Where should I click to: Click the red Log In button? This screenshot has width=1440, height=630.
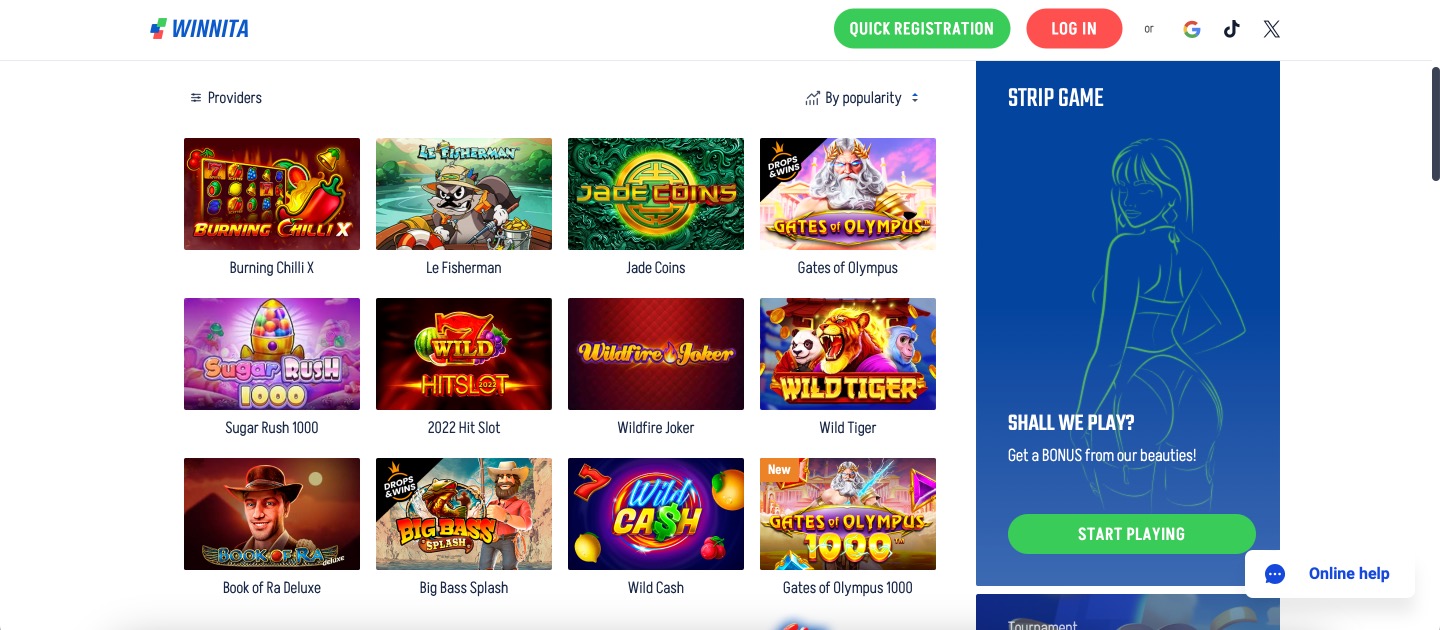click(1074, 29)
